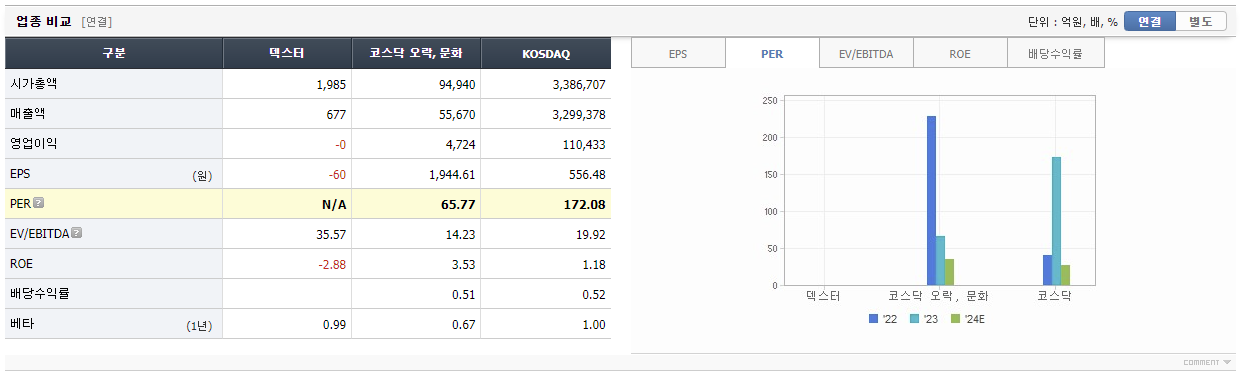The width and height of the screenshot is (1246, 381).
Task: Toggle the '24E legend series marker
Action: (x=955, y=319)
